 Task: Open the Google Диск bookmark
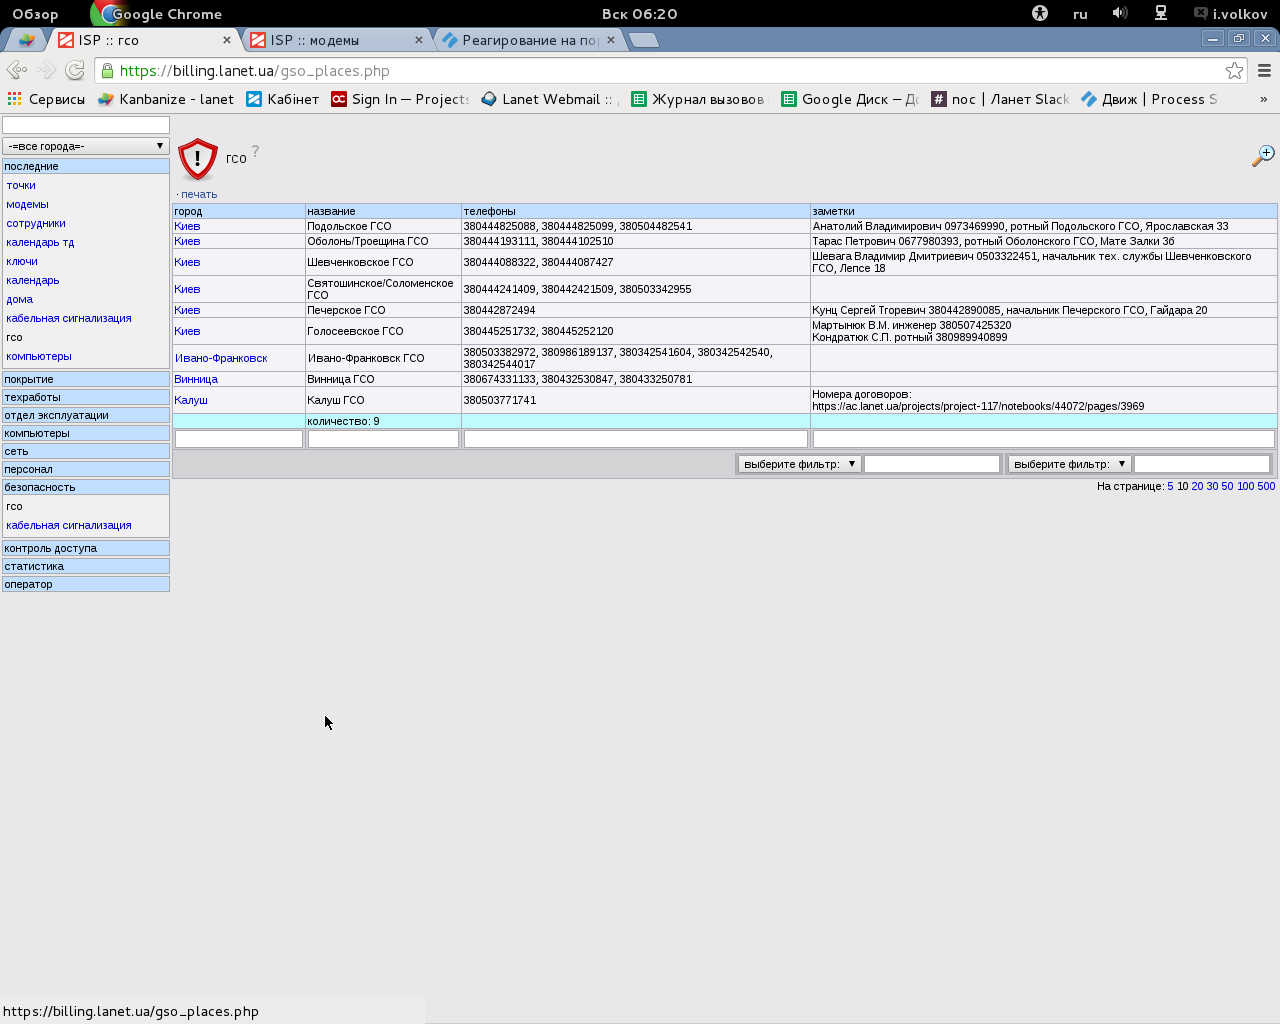point(850,99)
